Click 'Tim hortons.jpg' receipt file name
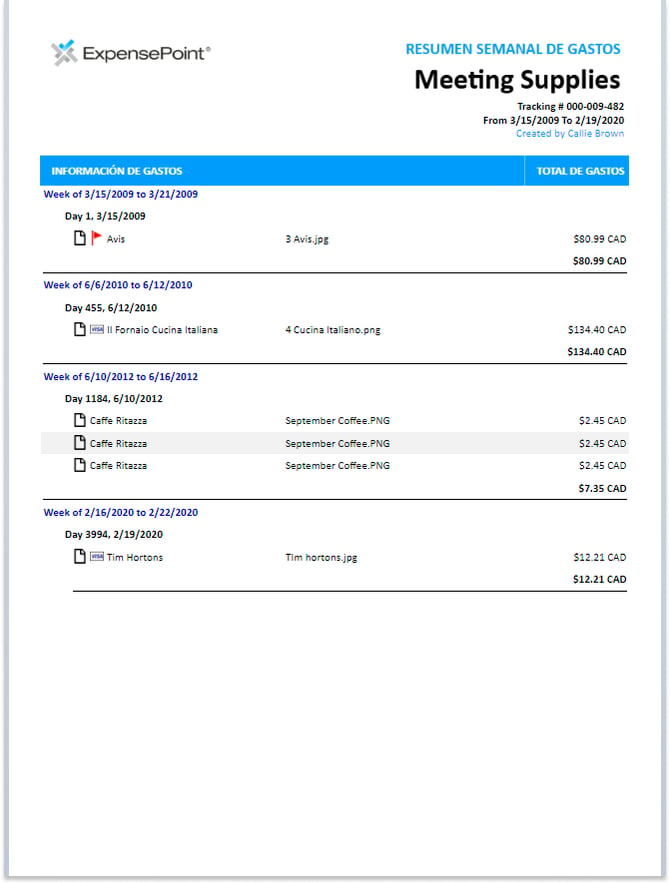This screenshot has width=670, height=884. [x=321, y=558]
